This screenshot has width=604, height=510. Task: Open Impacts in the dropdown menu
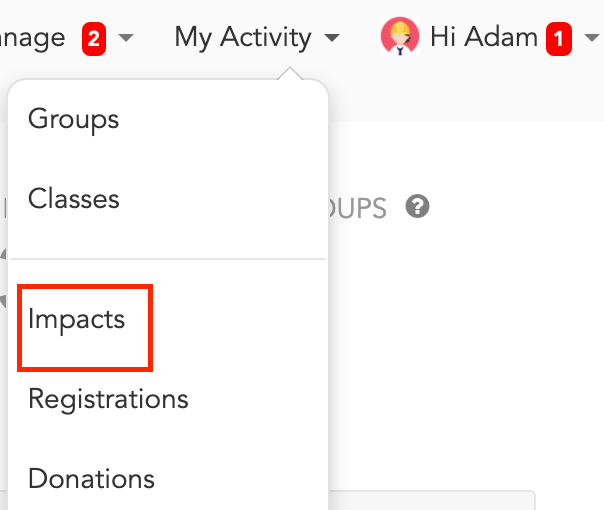(76, 320)
